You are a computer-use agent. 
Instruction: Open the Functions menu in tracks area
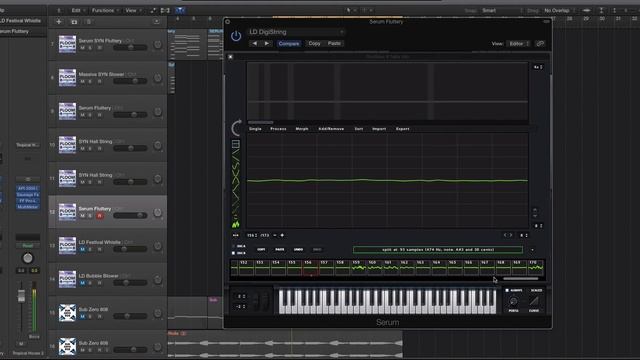tap(105, 10)
